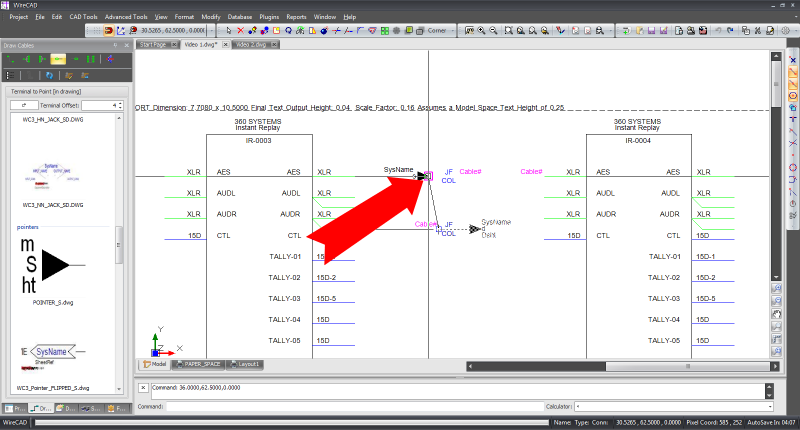This screenshot has height=430, width=800.
Task: Switch to the Start Page tab
Action: coord(153,45)
